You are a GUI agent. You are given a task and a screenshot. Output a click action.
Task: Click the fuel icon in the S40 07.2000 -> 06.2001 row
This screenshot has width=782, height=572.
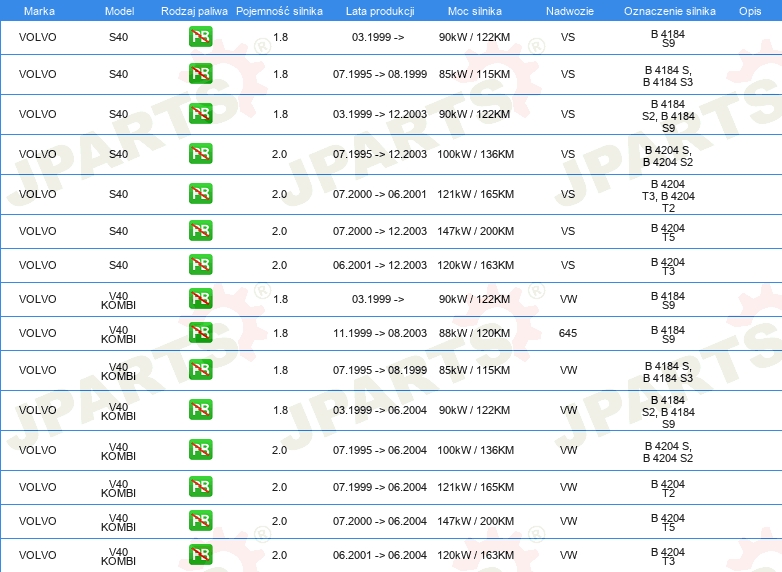click(x=200, y=193)
